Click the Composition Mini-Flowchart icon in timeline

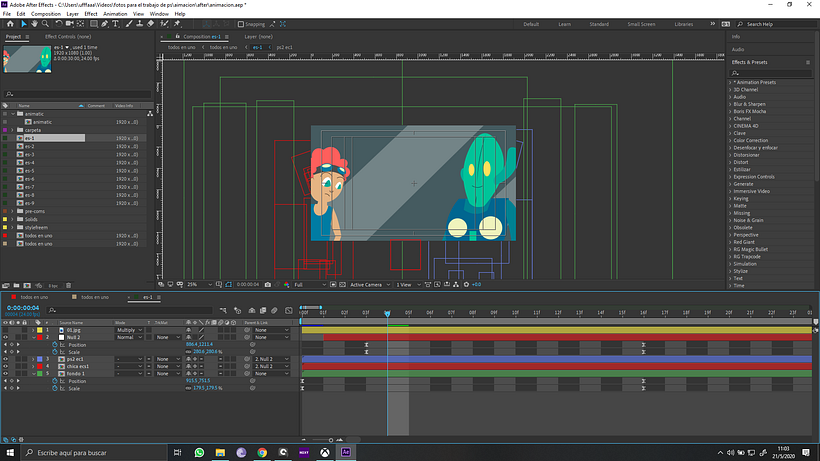[223, 310]
